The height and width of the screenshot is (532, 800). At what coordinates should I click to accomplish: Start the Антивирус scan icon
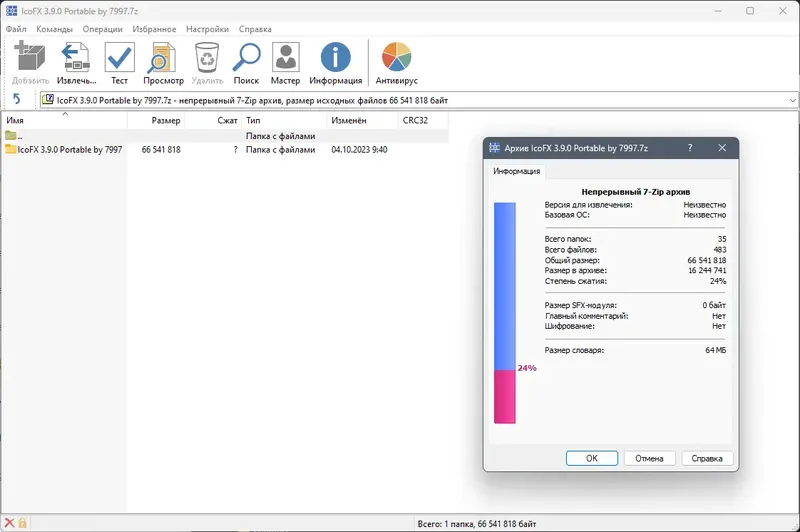396,57
